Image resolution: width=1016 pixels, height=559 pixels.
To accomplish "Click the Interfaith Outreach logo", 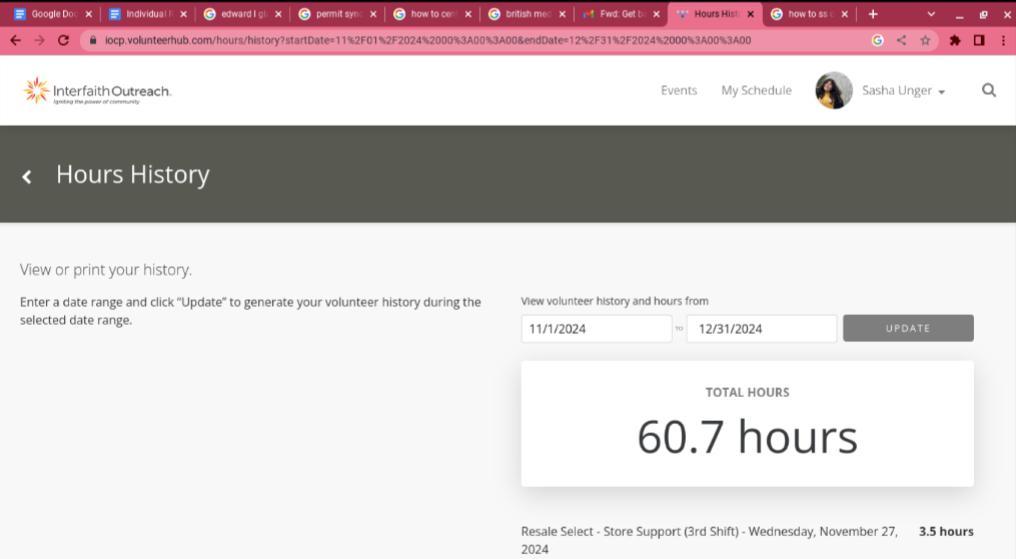I will [x=97, y=91].
